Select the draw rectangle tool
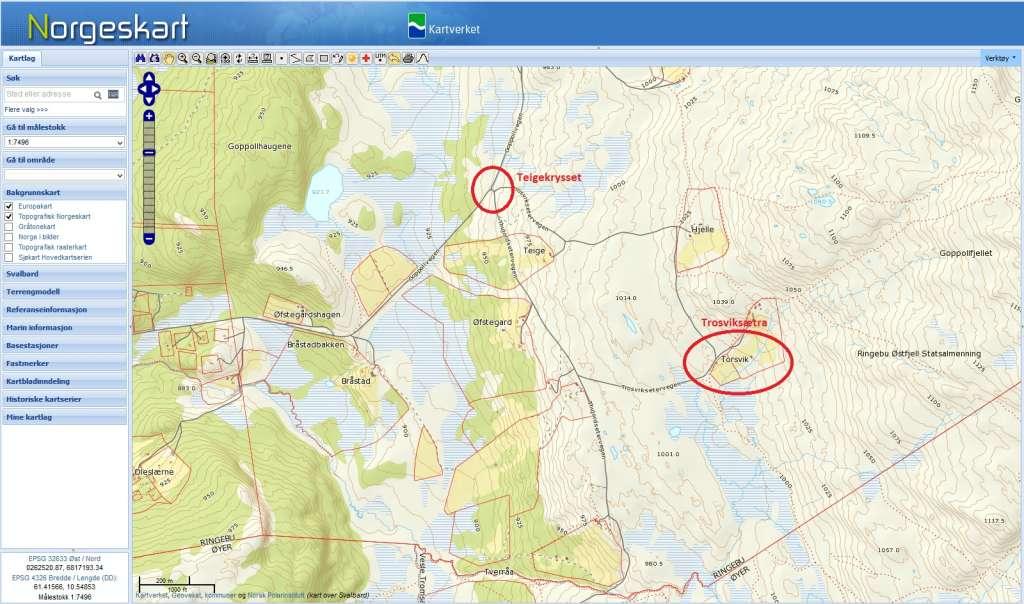The width and height of the screenshot is (1024, 604). point(324,58)
